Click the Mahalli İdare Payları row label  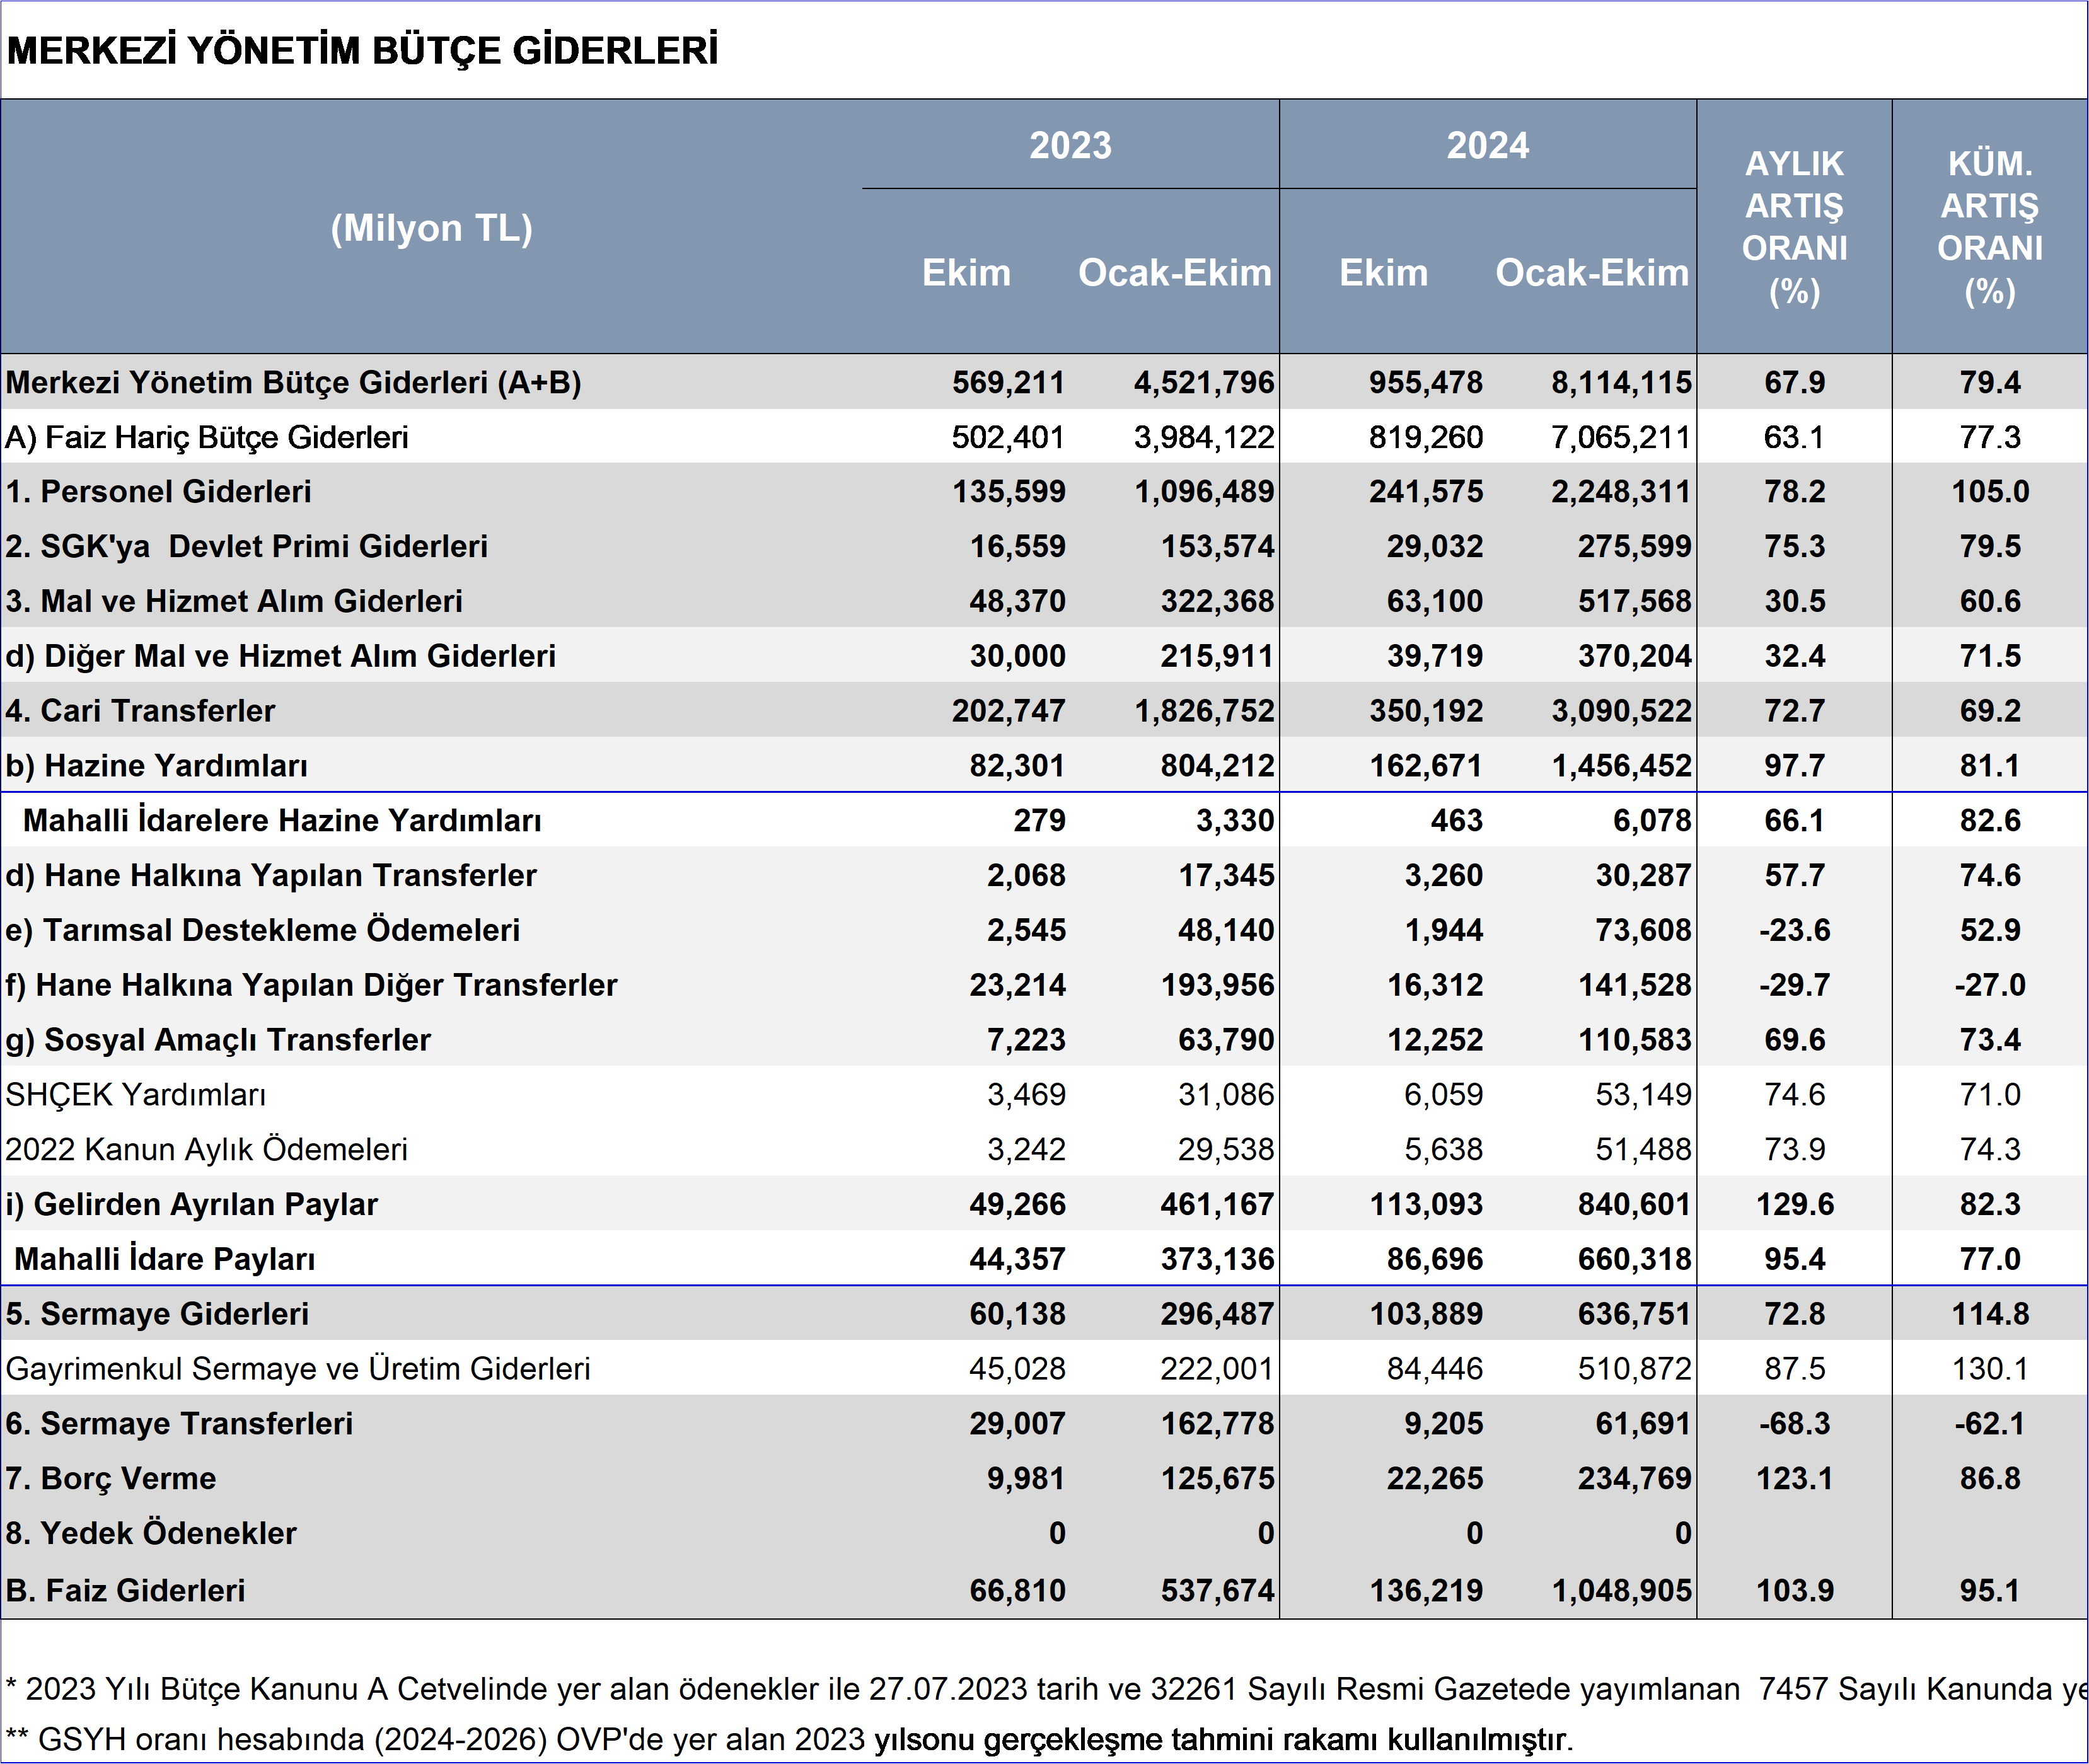coord(165,1259)
